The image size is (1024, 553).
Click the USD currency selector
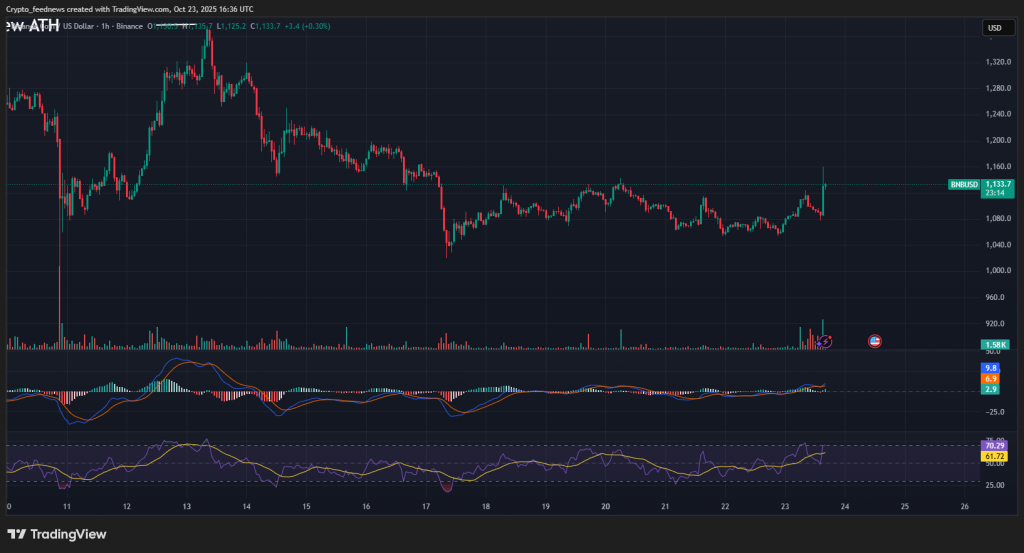click(994, 28)
